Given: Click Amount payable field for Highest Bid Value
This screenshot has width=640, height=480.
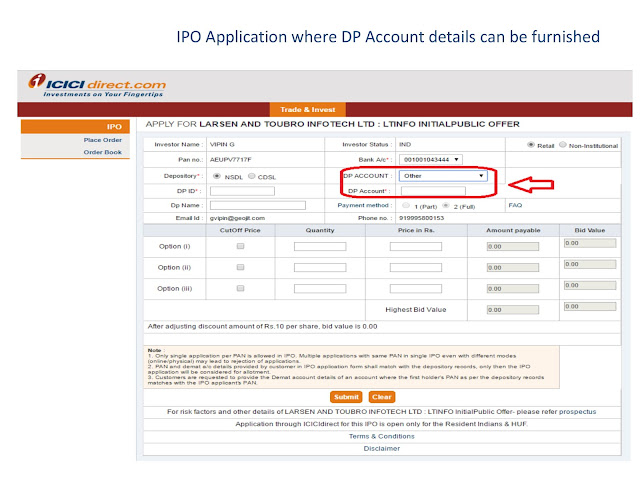Looking at the screenshot, I should pos(513,310).
